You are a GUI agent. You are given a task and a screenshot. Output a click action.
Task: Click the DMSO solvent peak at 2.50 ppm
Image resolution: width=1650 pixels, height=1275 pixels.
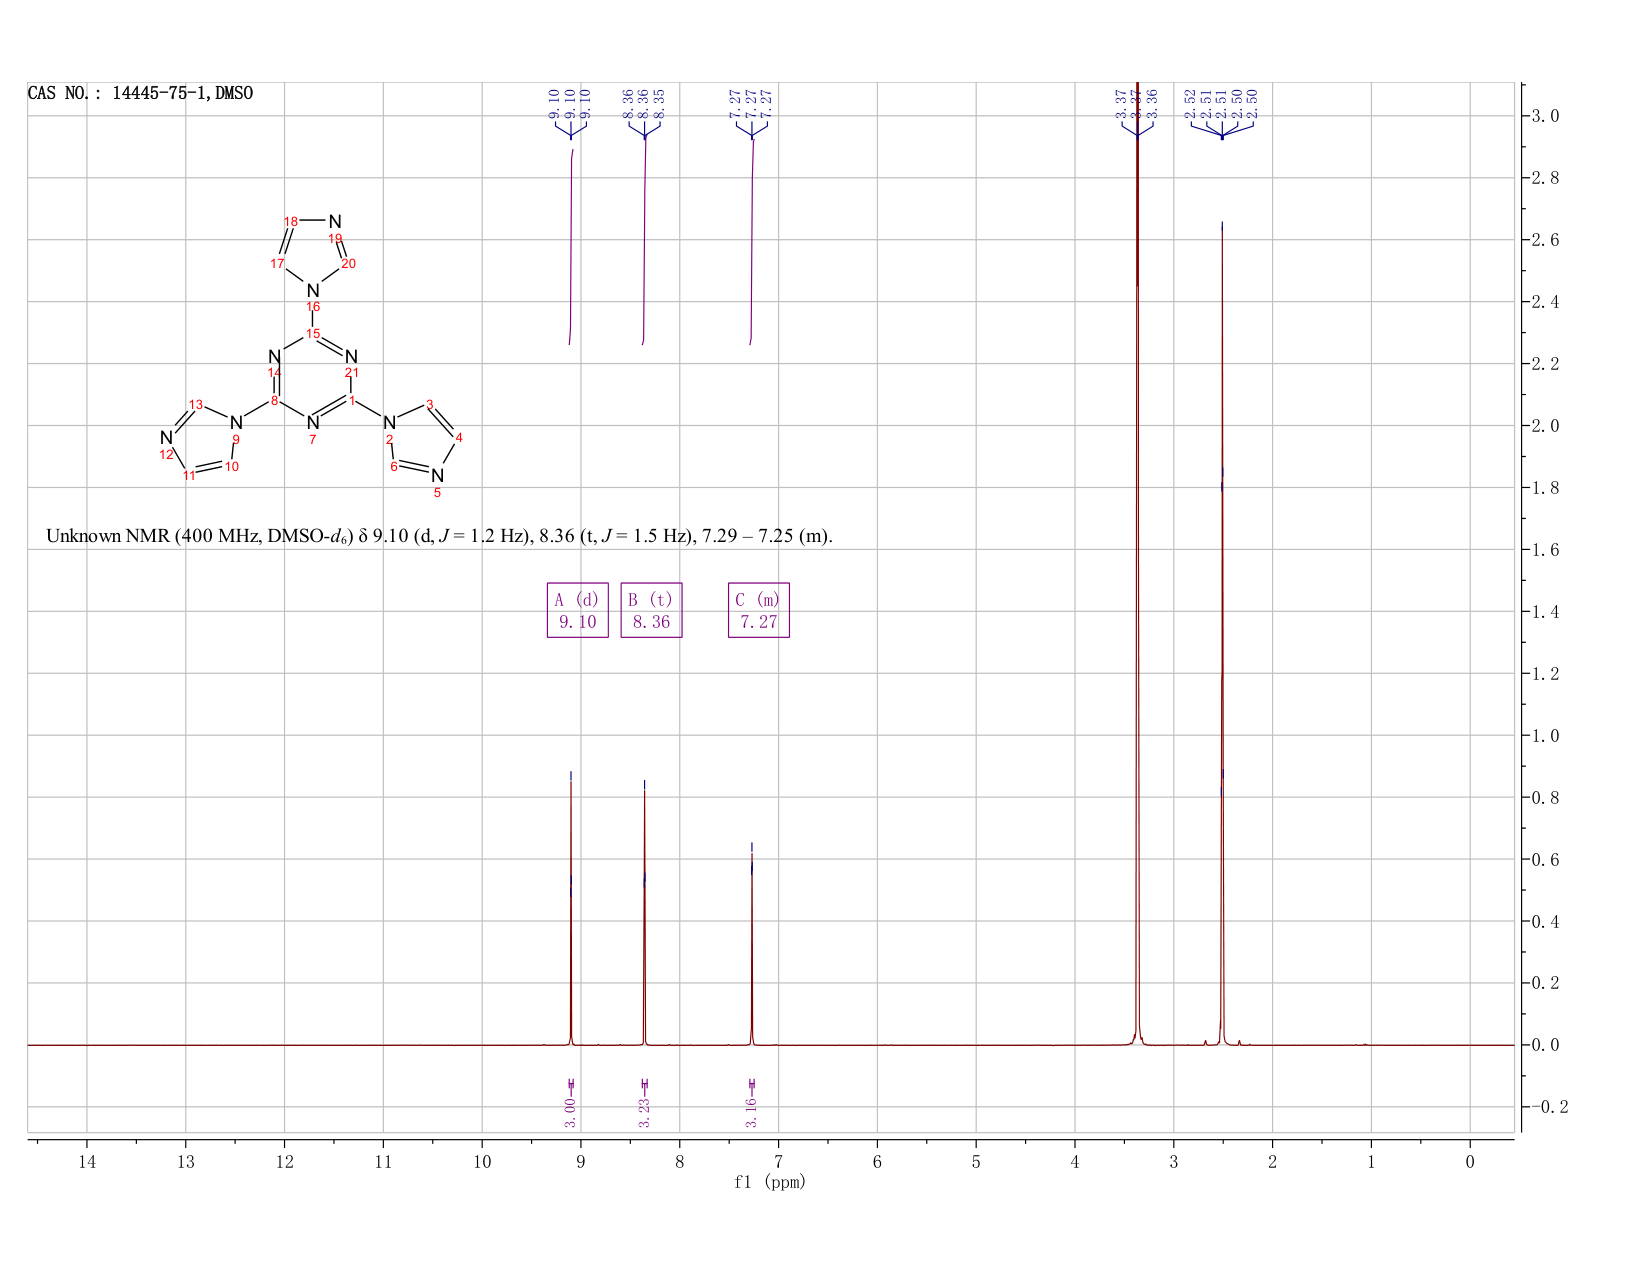(1221, 640)
